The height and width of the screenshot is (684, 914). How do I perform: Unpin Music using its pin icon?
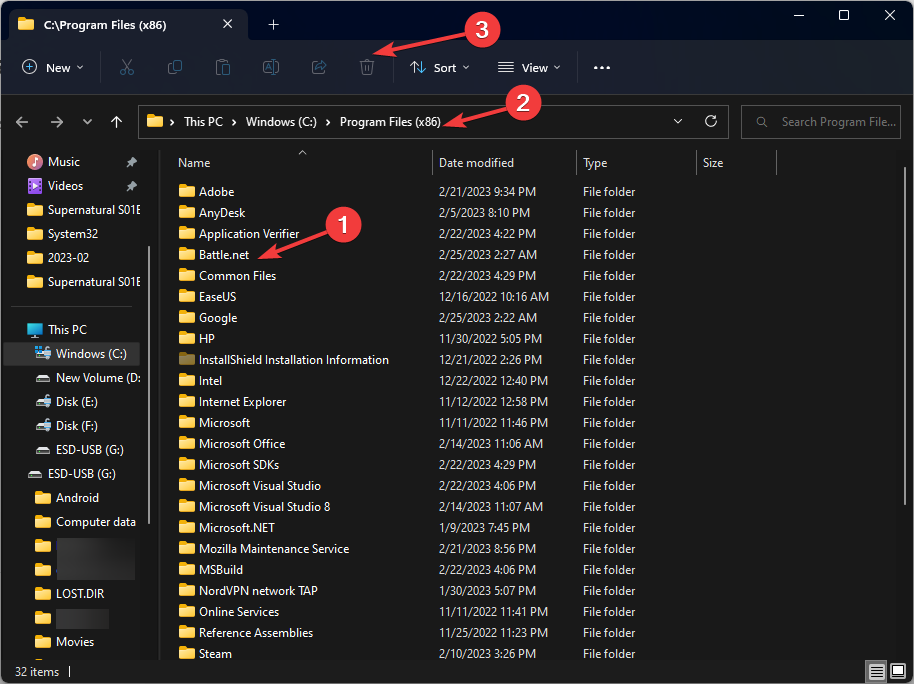tap(132, 162)
